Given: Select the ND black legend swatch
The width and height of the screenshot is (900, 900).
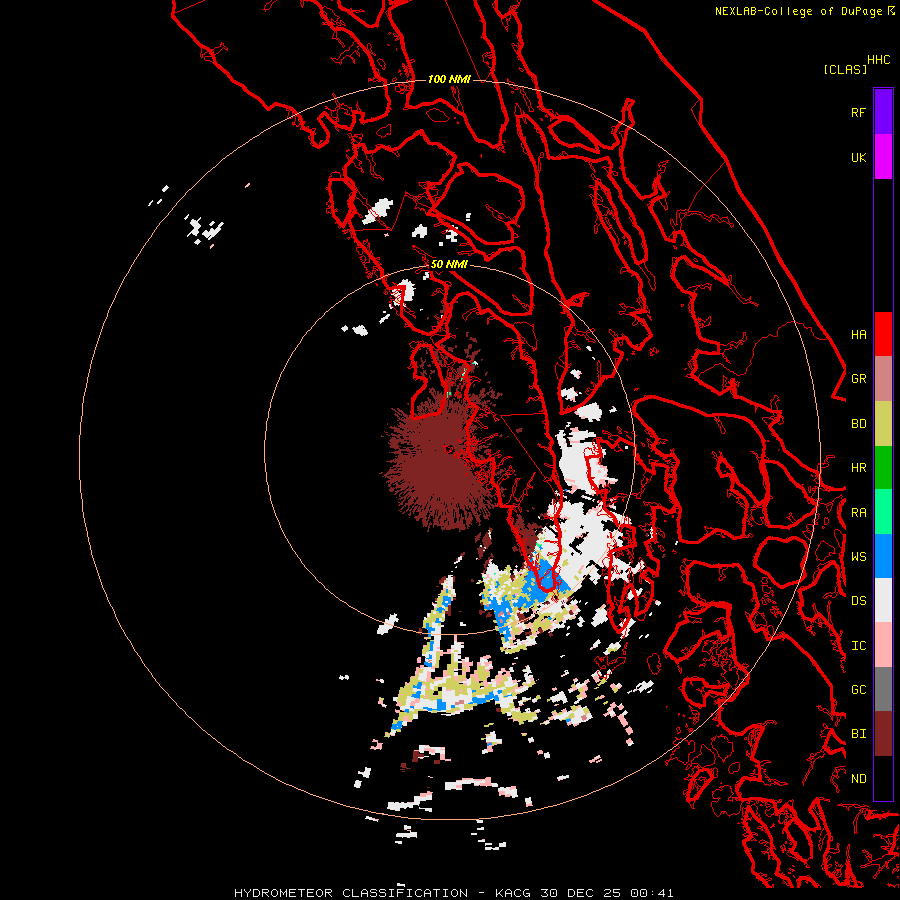Looking at the screenshot, I should [x=883, y=778].
